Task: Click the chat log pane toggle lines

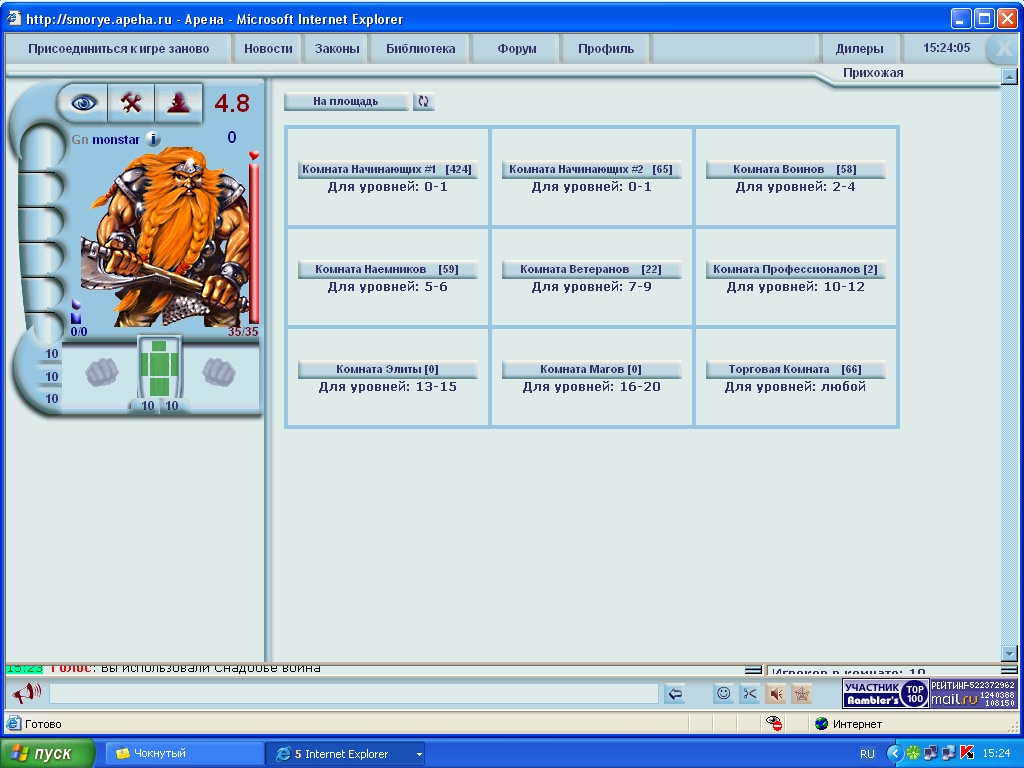Action: click(x=753, y=670)
